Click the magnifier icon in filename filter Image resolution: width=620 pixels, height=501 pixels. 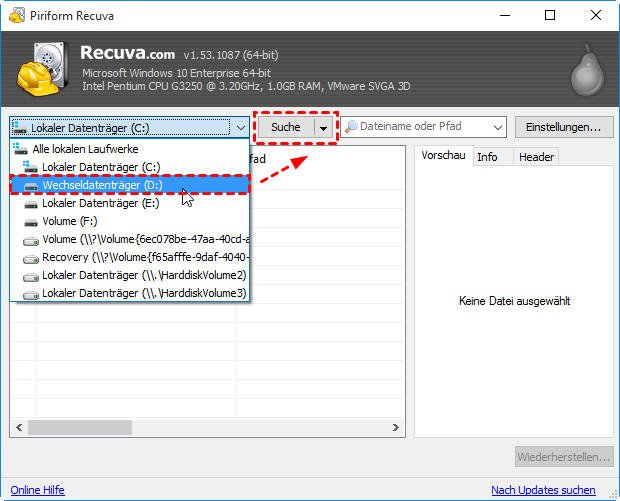tap(351, 127)
